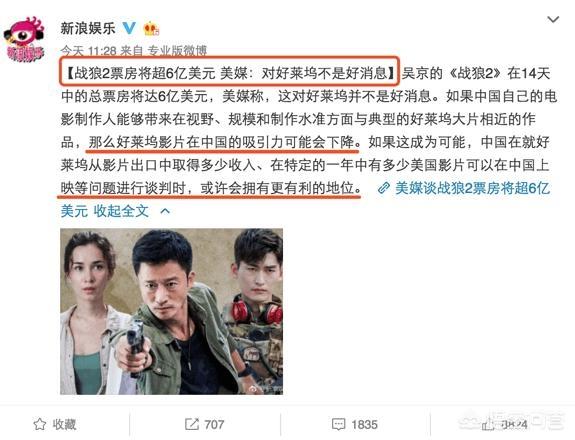The height and width of the screenshot is (440, 575).
Task: Open reposts count 707
Action: pos(214,425)
